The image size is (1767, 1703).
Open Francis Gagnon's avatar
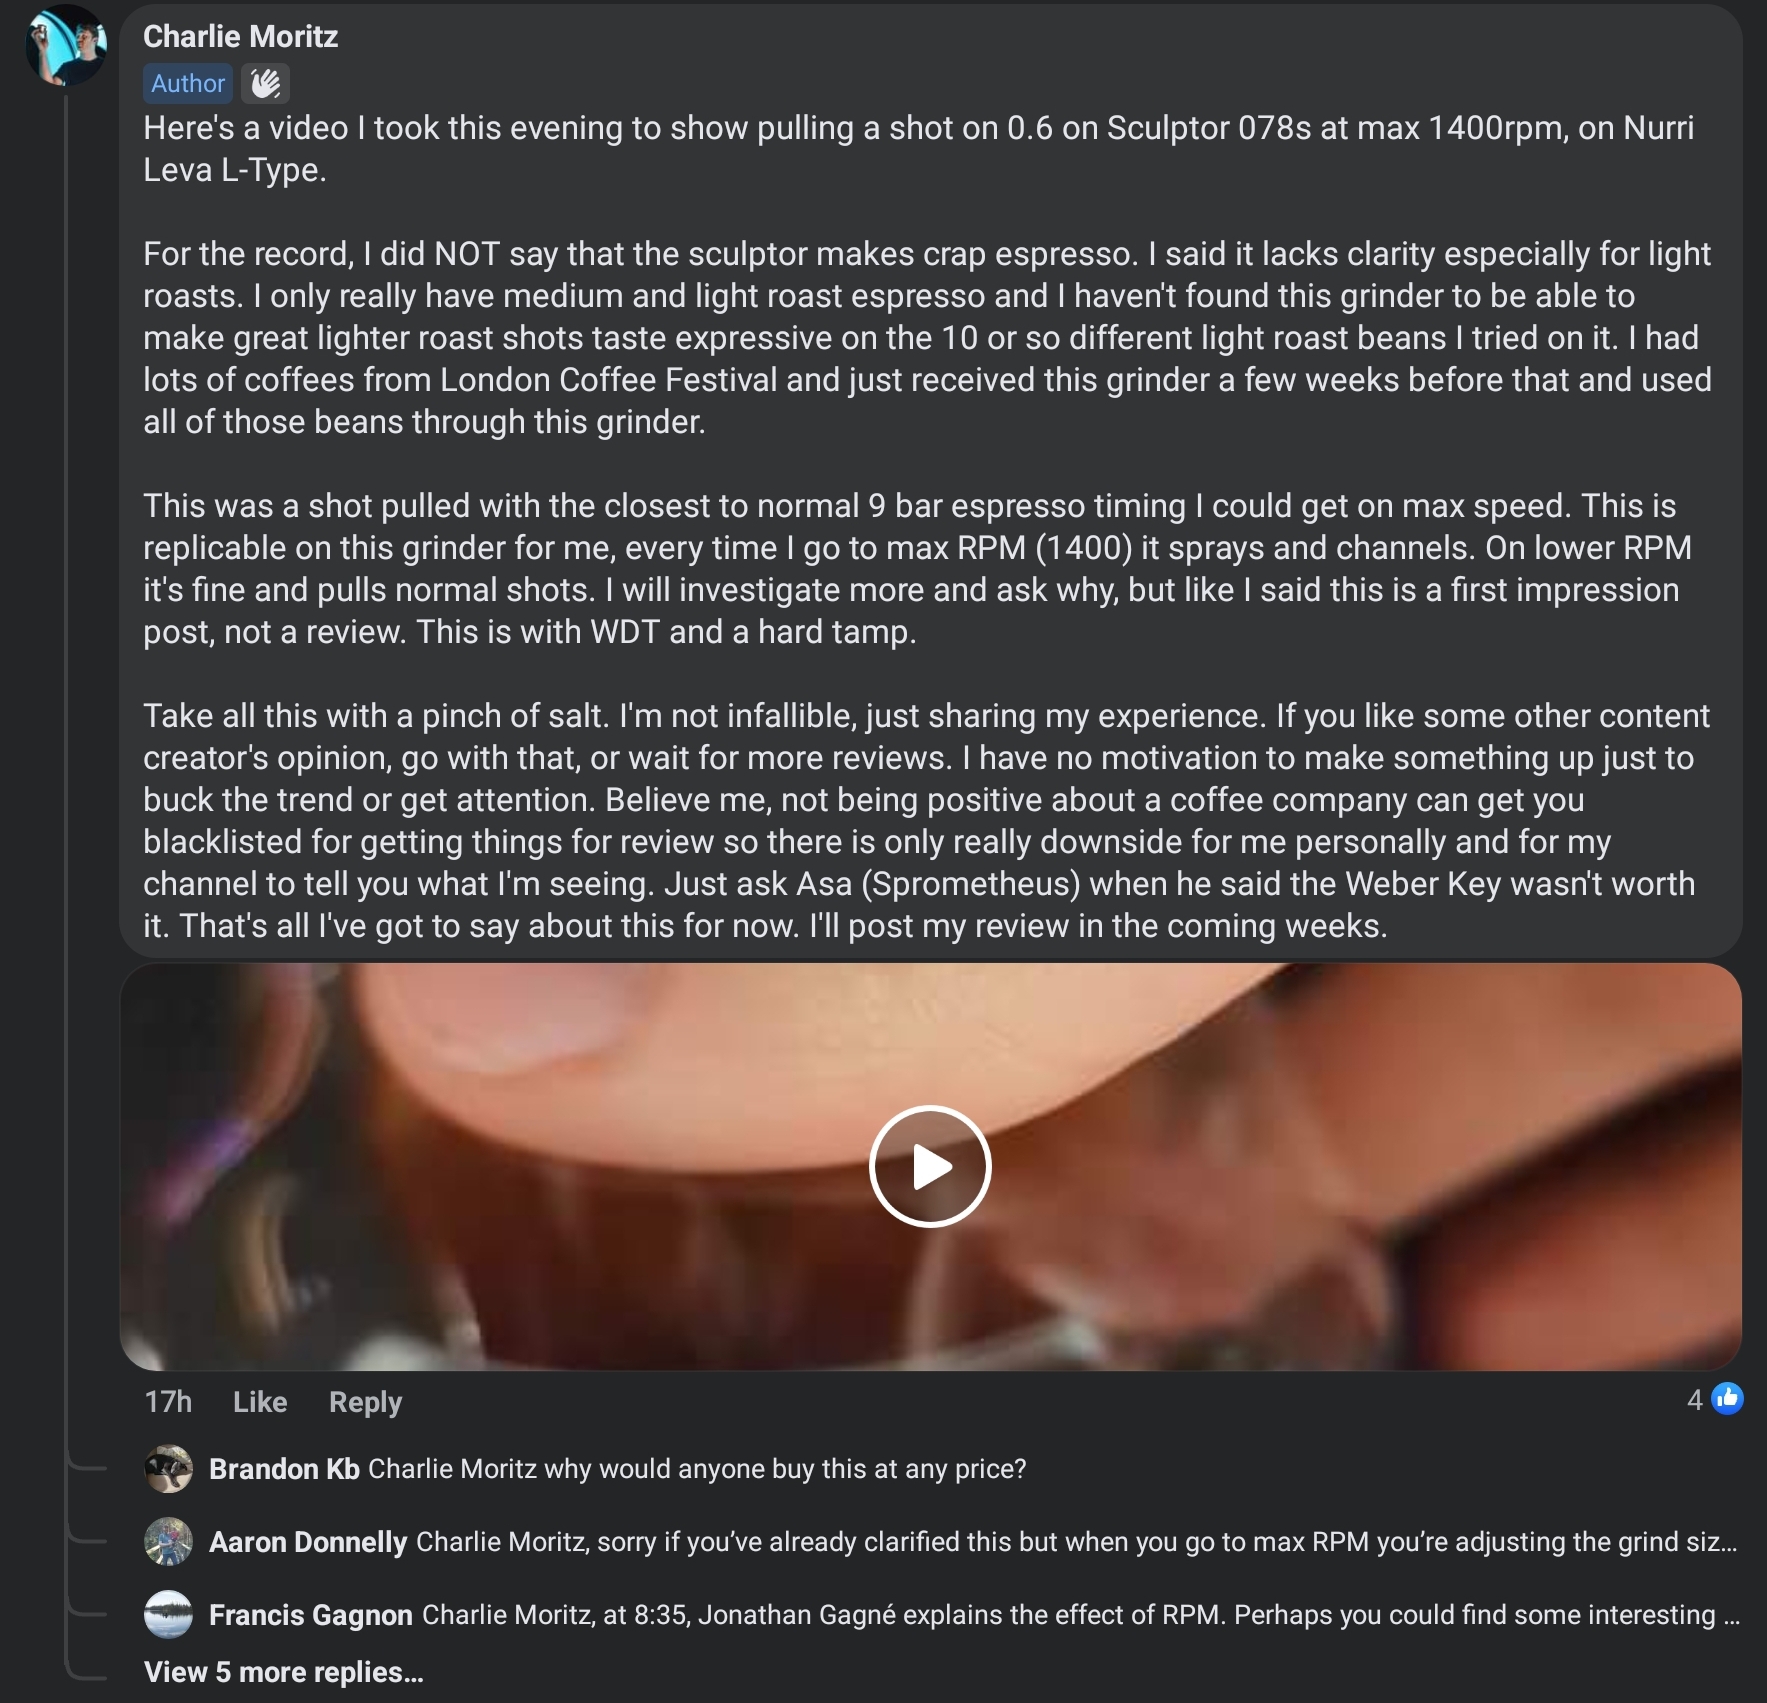click(169, 1615)
